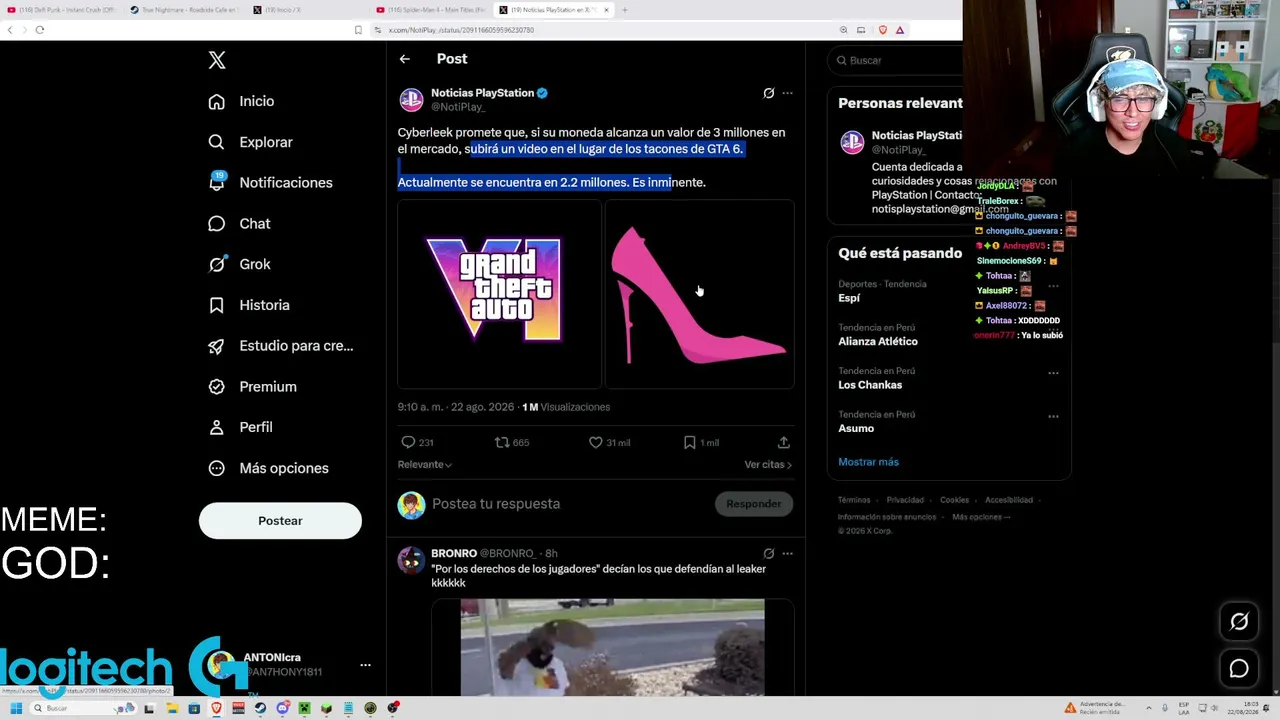
Task: Click the Alianza Atlético trend
Action: pyautogui.click(x=877, y=342)
